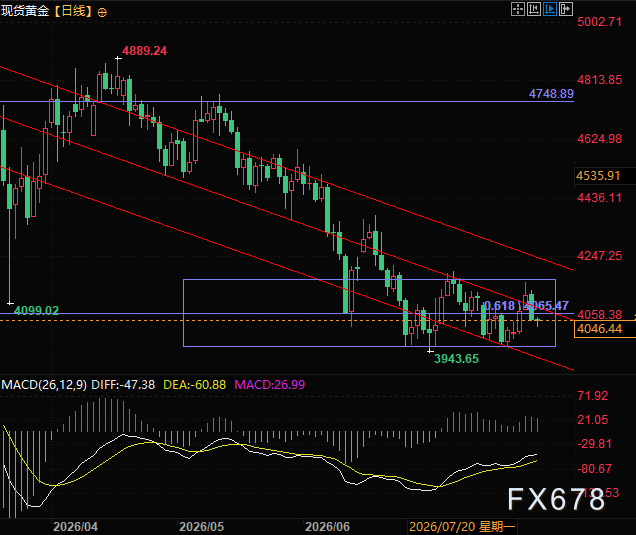Click the axis jump-to-start icon

click(534, 9)
